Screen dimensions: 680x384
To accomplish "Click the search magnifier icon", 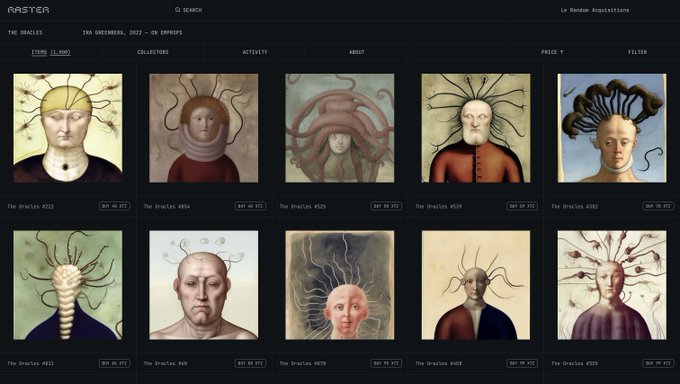I will tap(177, 10).
